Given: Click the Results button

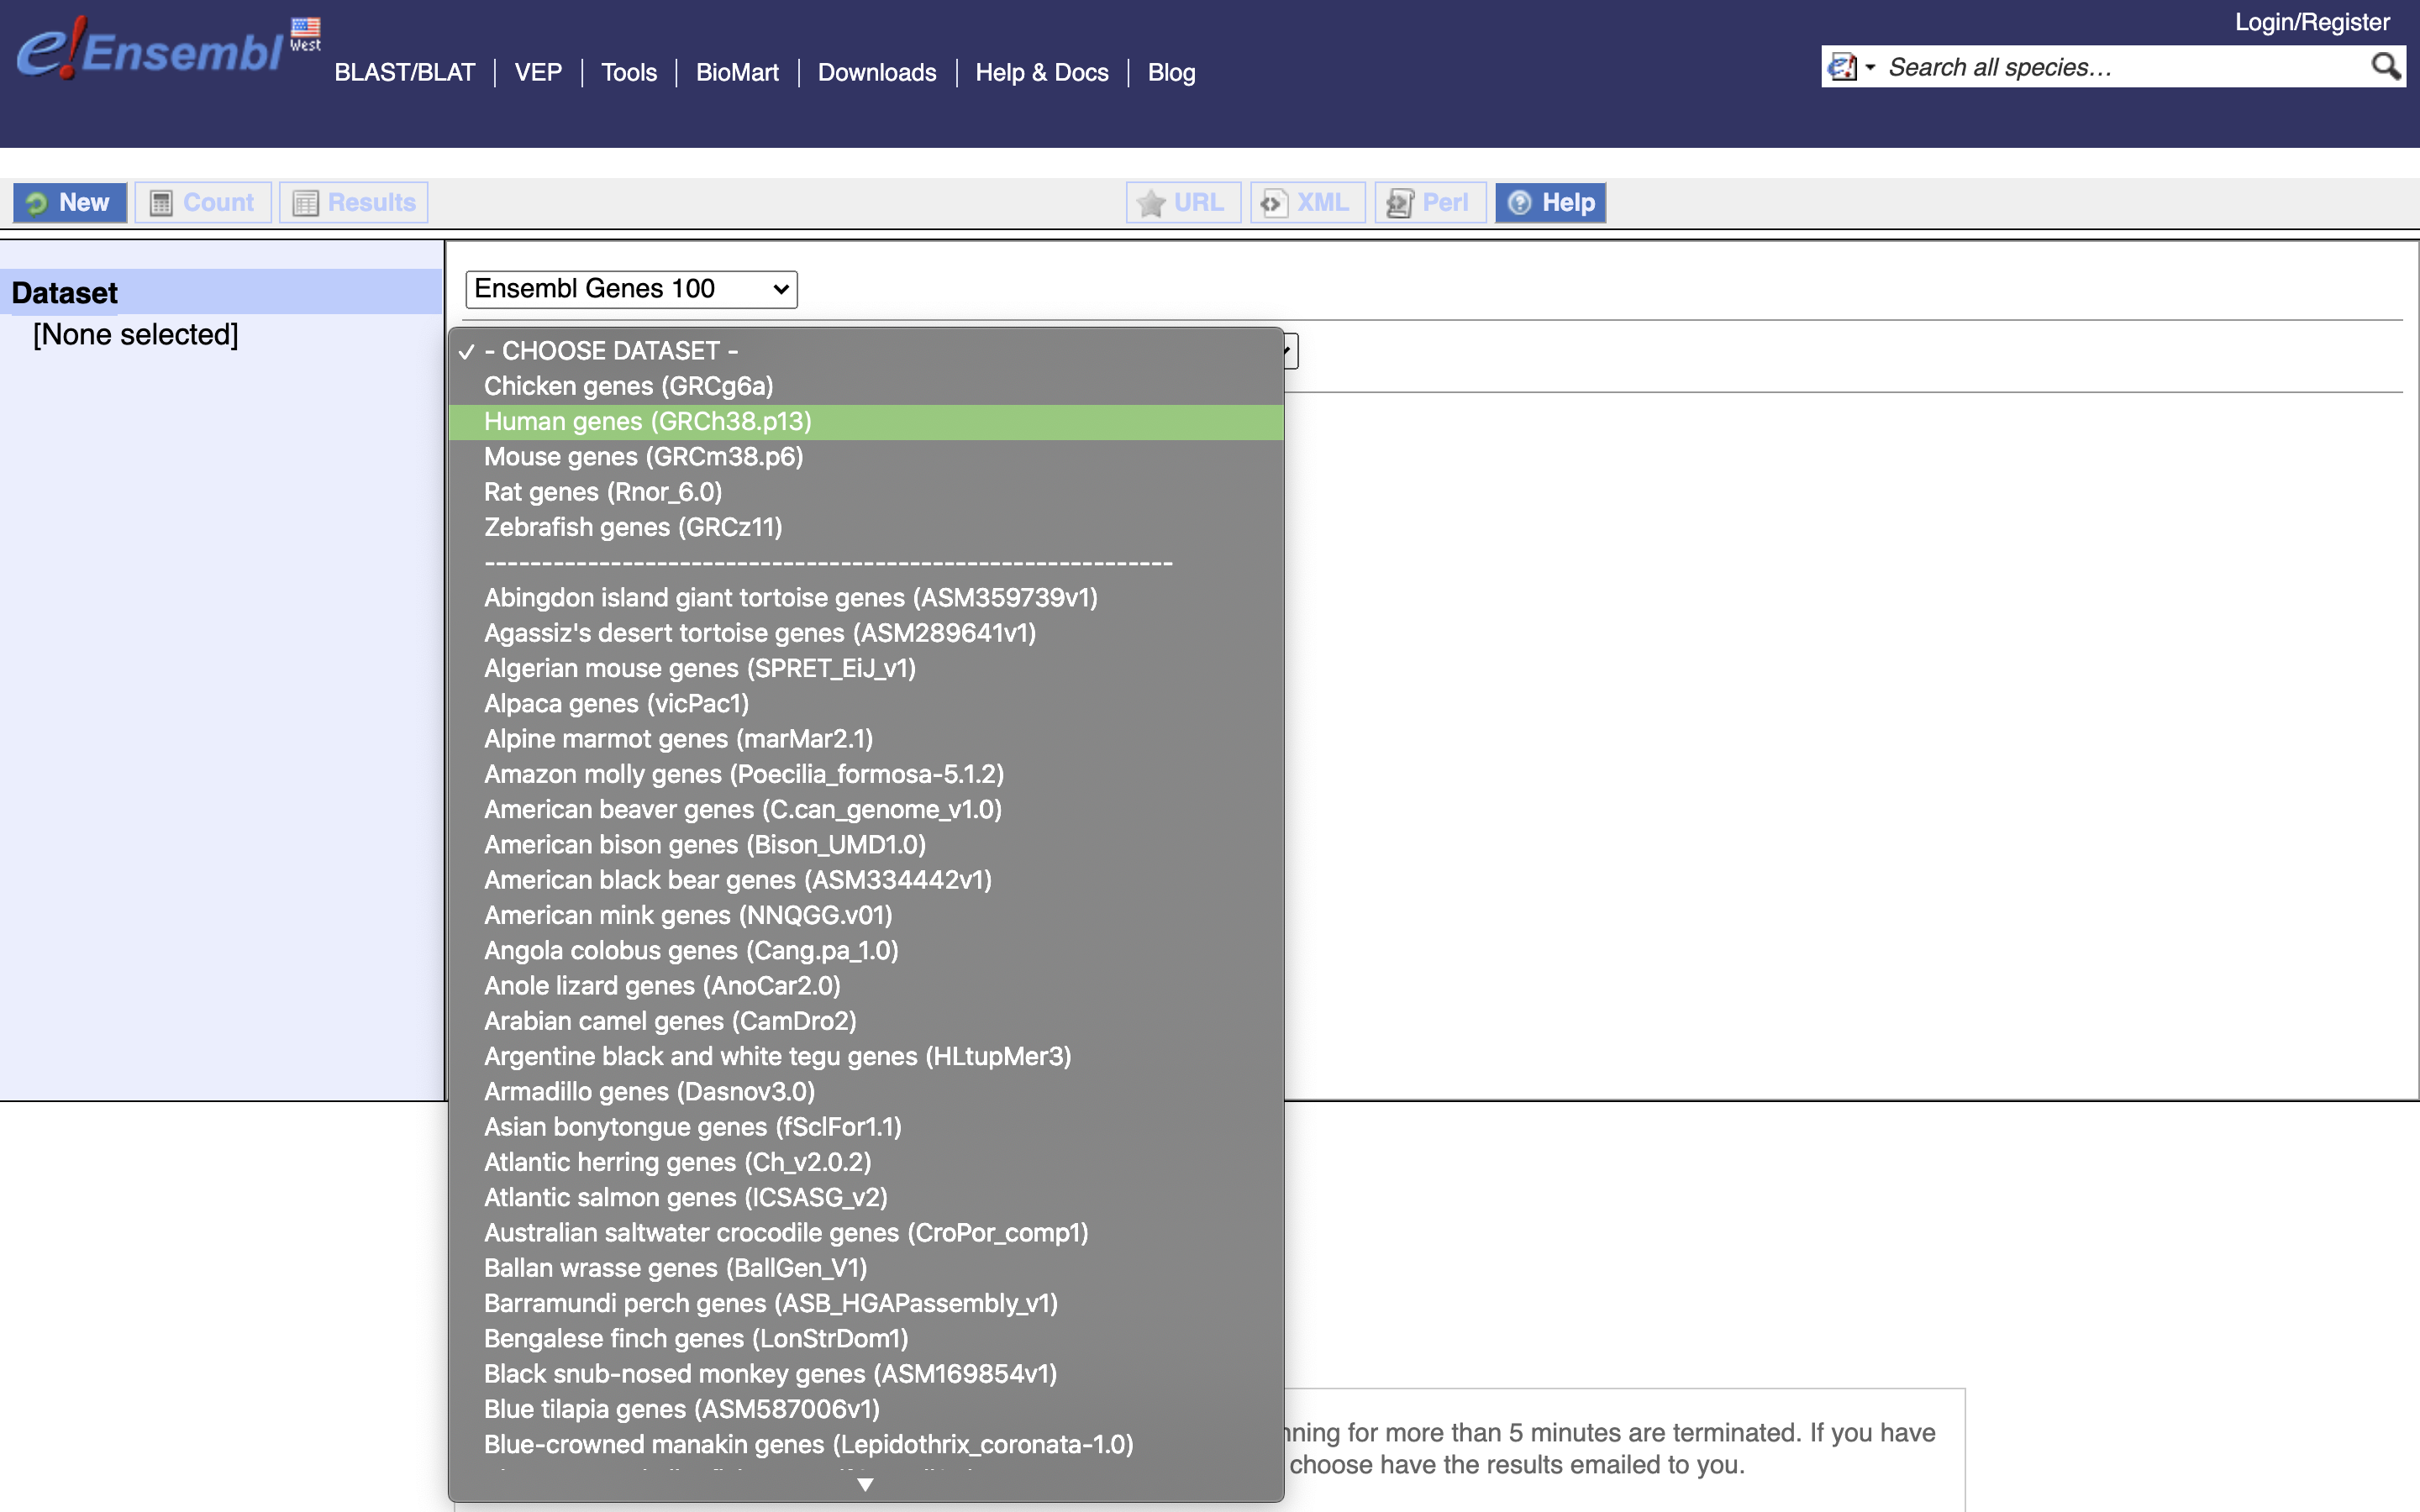Looking at the screenshot, I should (354, 203).
